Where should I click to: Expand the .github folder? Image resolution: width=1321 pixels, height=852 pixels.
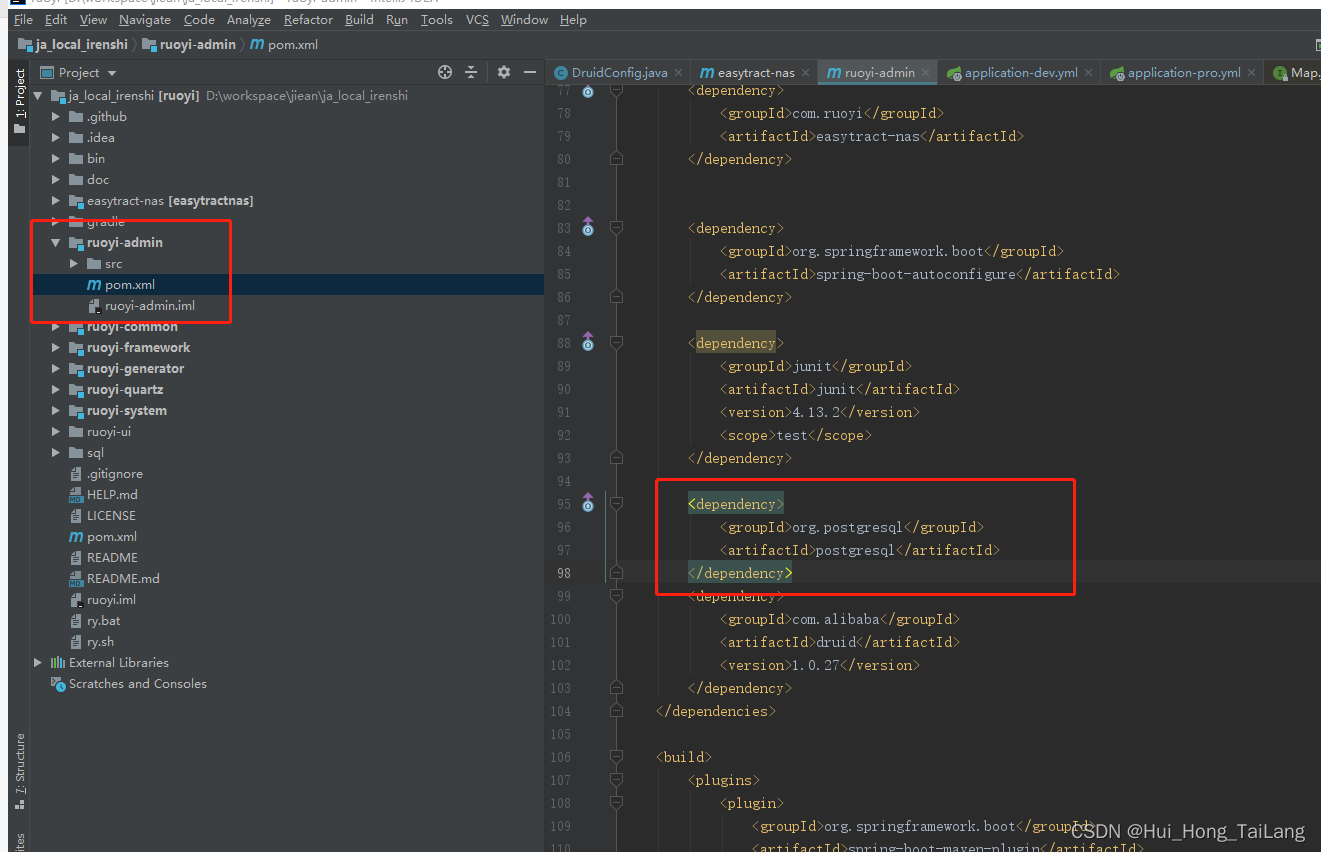[57, 116]
